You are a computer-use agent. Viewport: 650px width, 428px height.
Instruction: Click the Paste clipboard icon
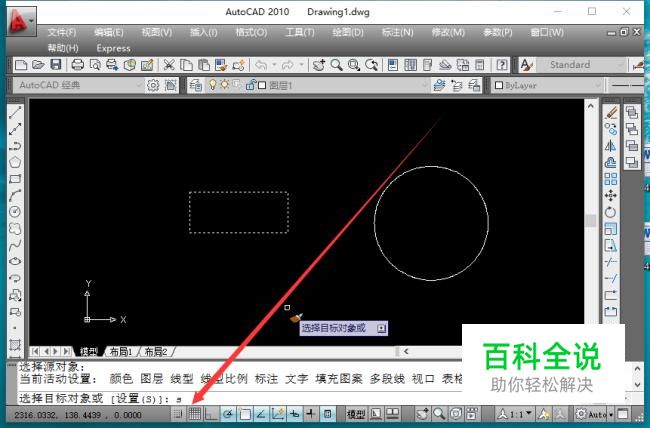click(203, 65)
